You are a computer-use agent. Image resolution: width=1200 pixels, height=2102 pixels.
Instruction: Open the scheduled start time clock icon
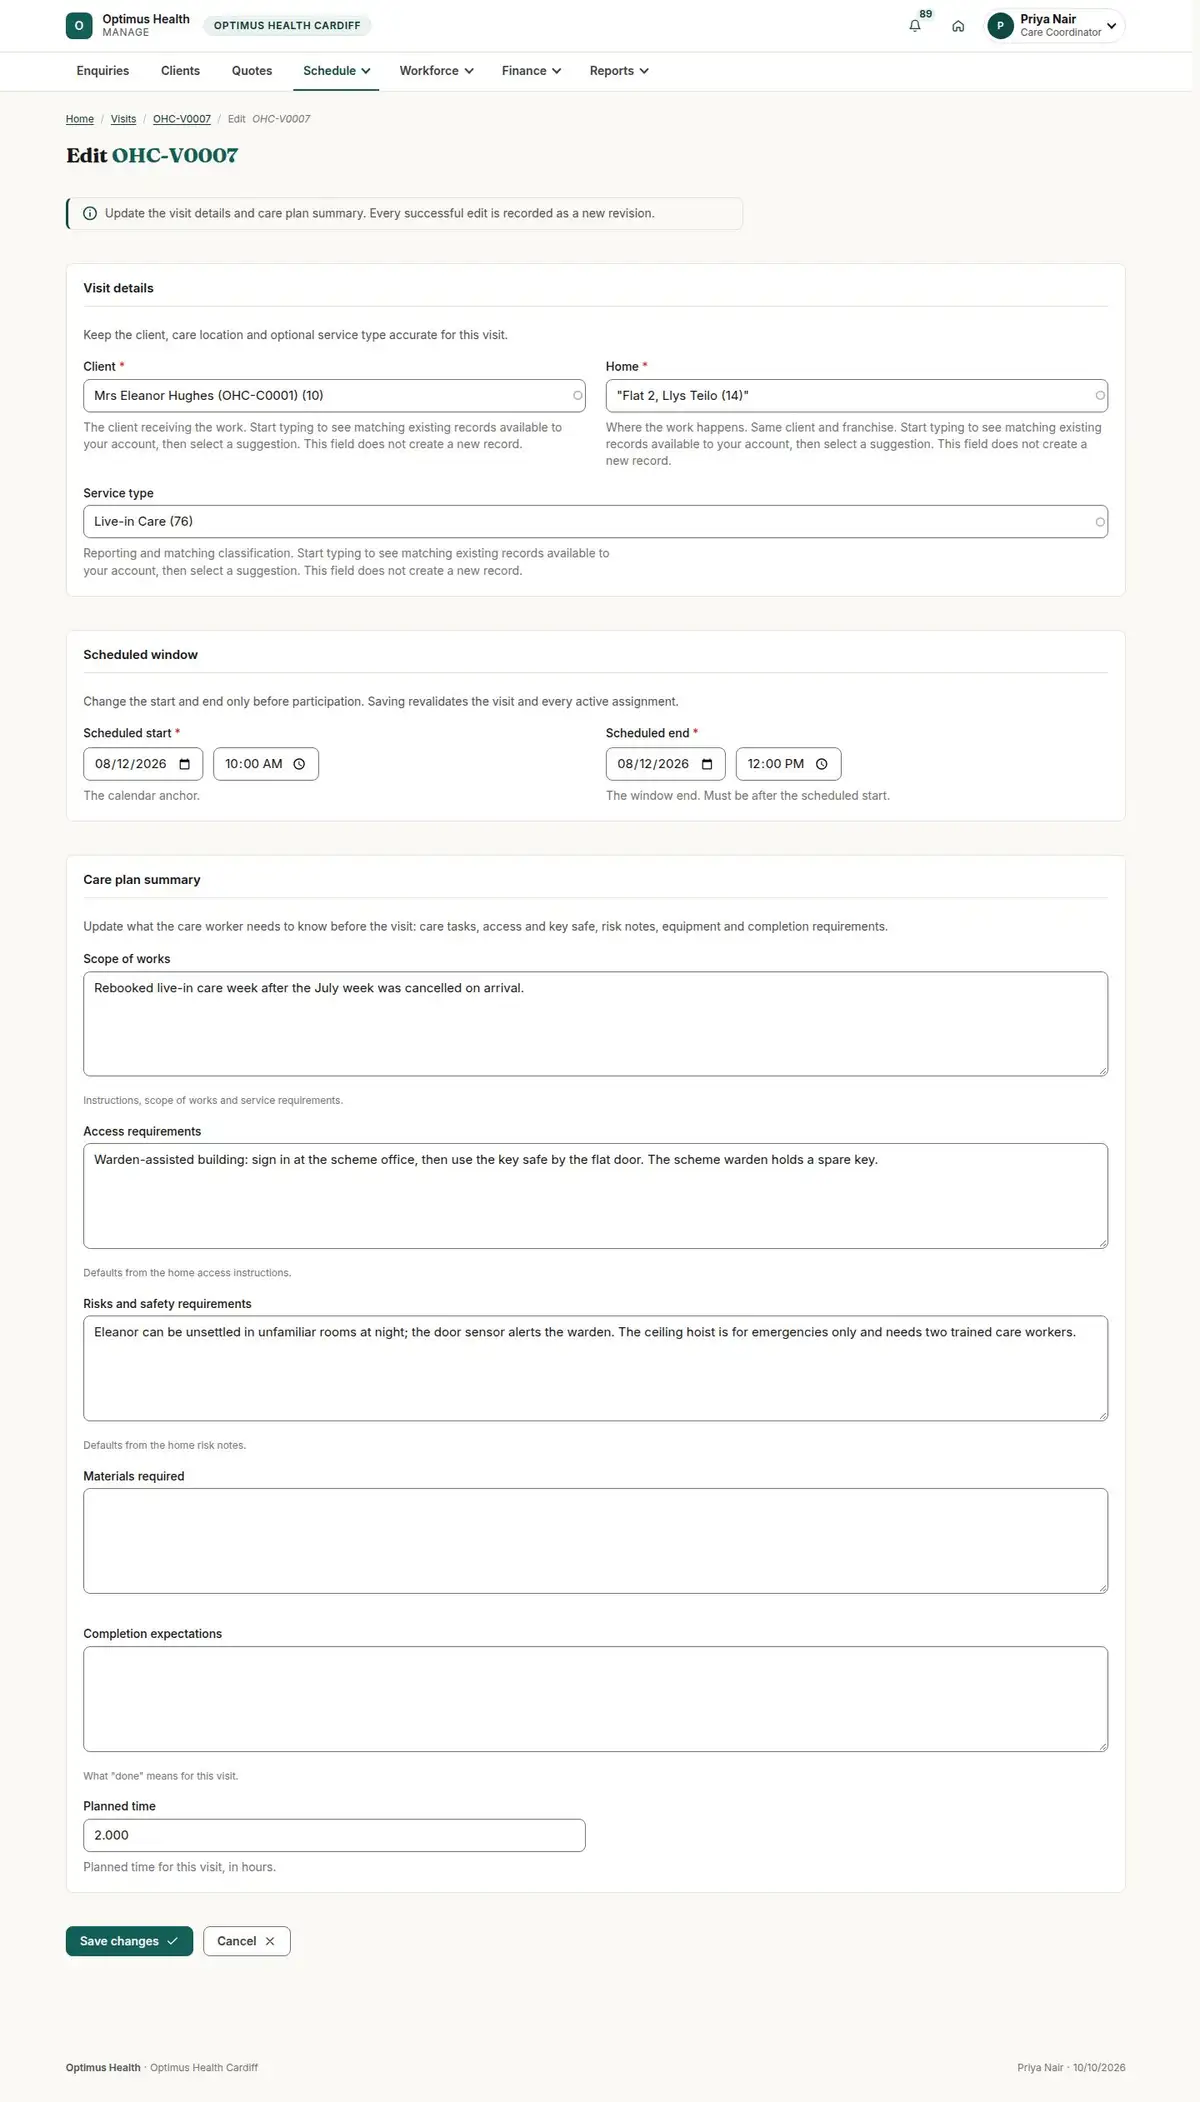(299, 764)
